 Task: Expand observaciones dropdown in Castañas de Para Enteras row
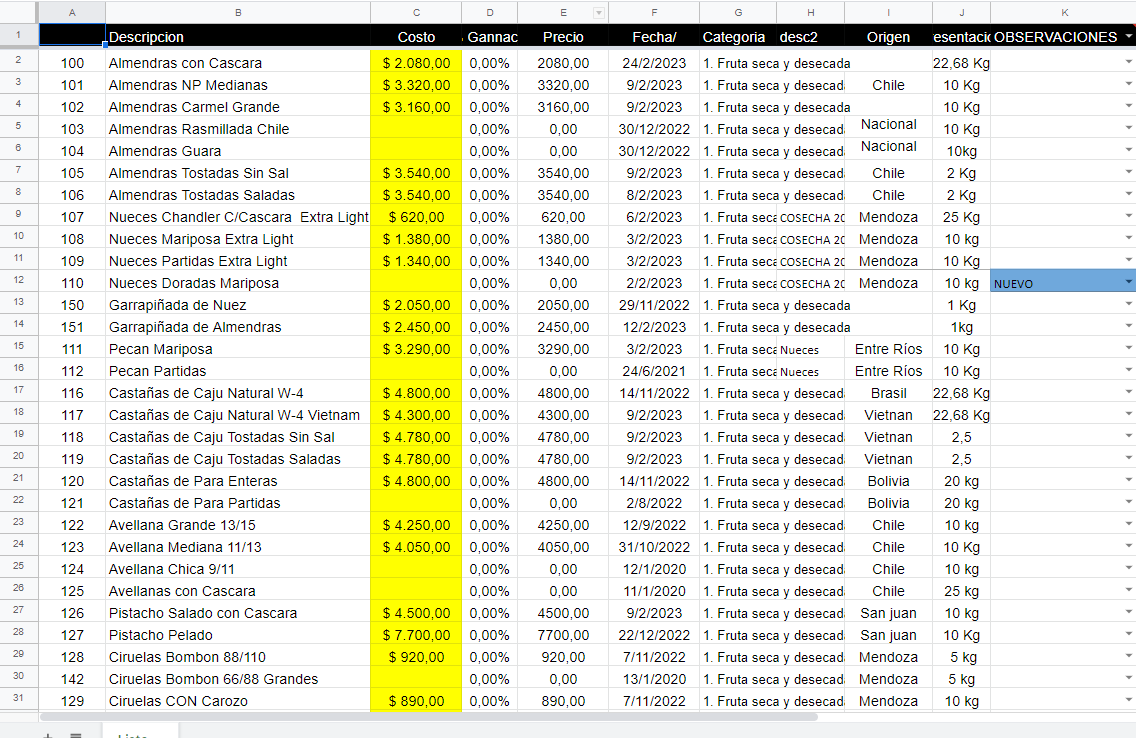(1128, 480)
